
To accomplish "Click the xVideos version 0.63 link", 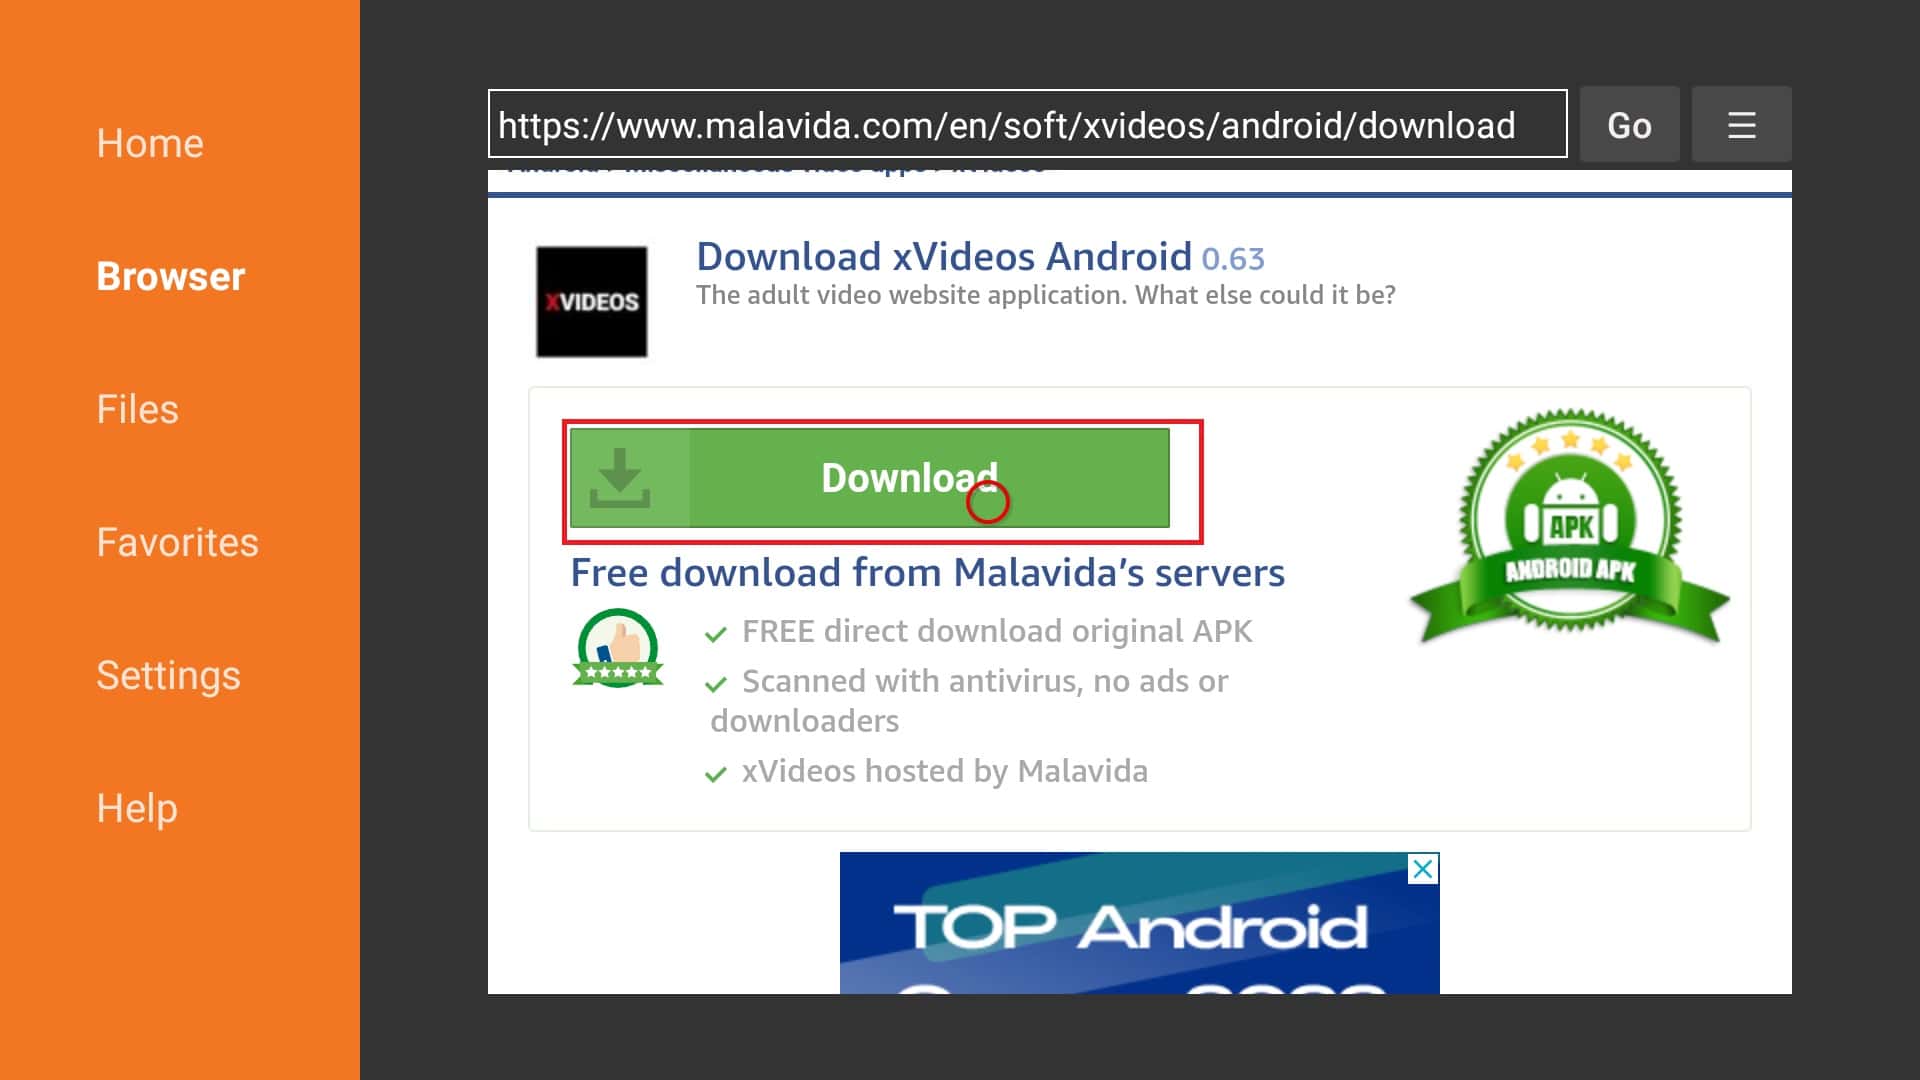I will (1234, 257).
